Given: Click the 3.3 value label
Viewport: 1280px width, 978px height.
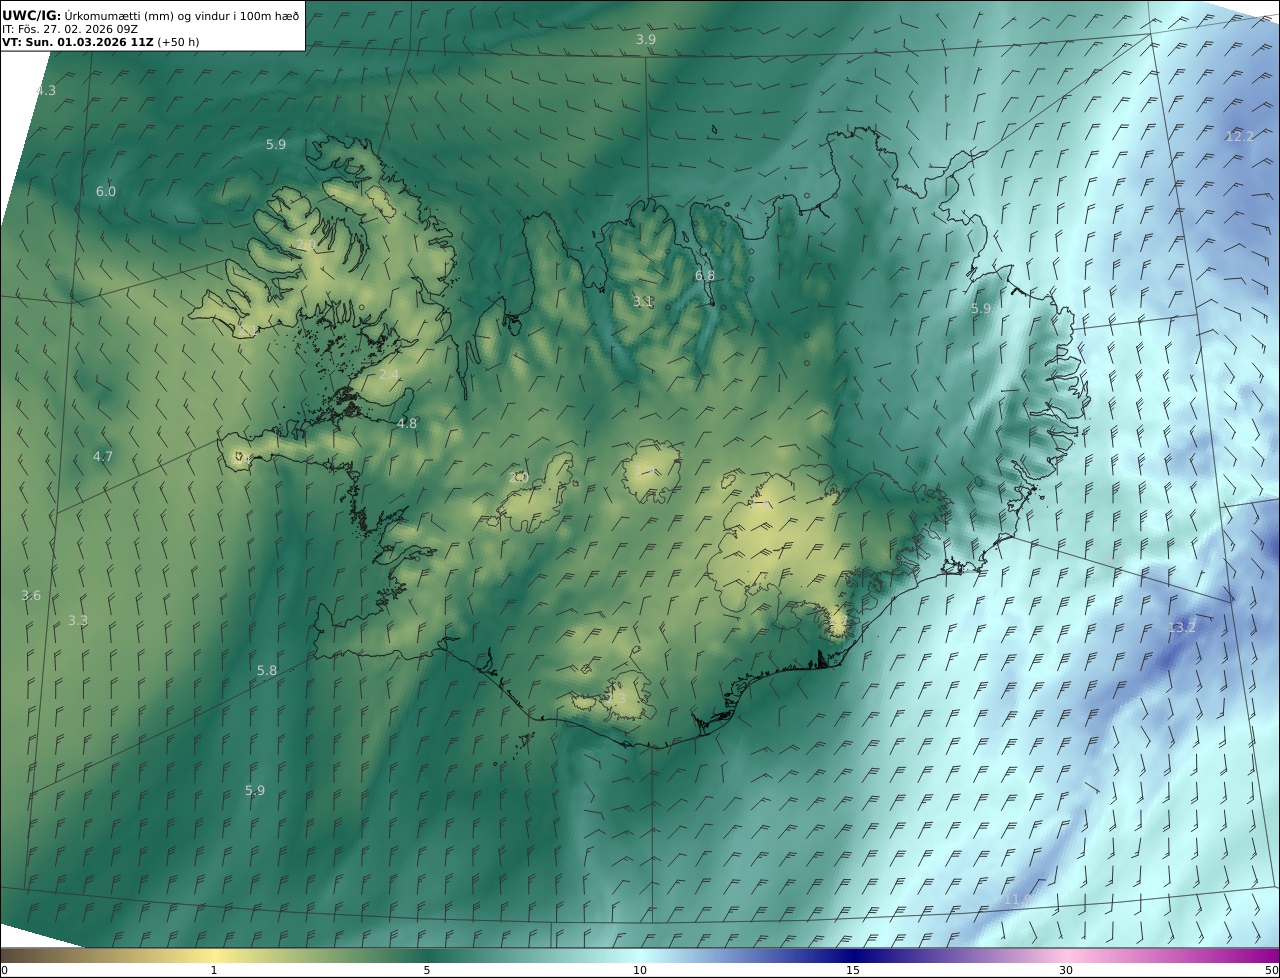Looking at the screenshot, I should tap(78, 621).
